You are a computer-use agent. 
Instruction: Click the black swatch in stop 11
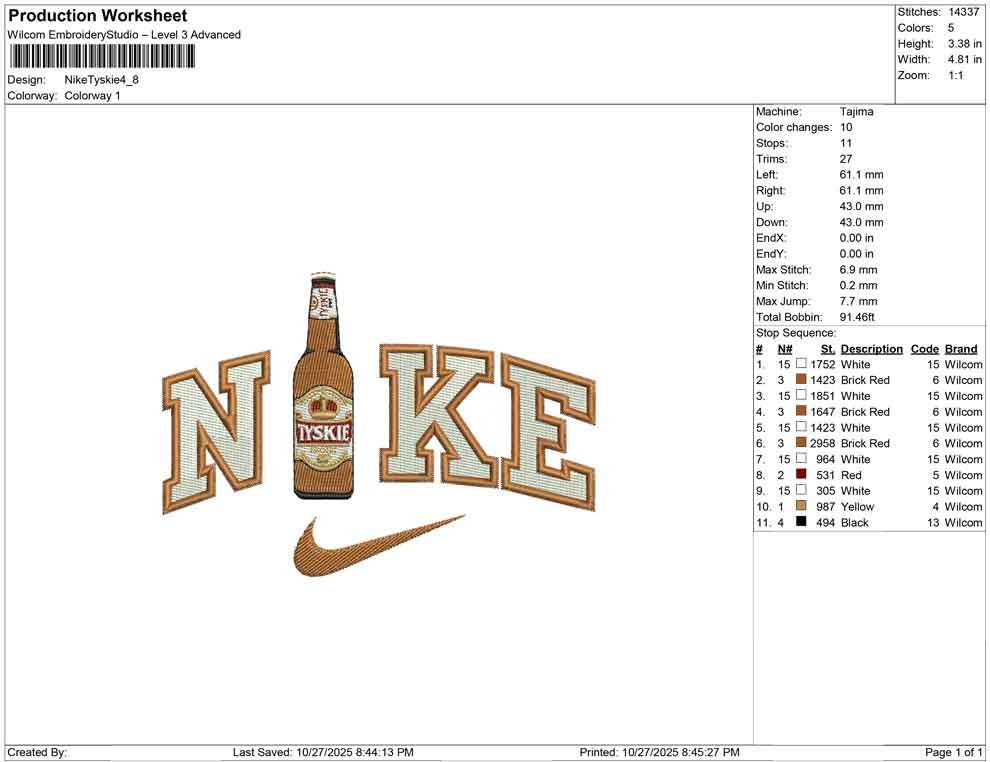pyautogui.click(x=801, y=521)
